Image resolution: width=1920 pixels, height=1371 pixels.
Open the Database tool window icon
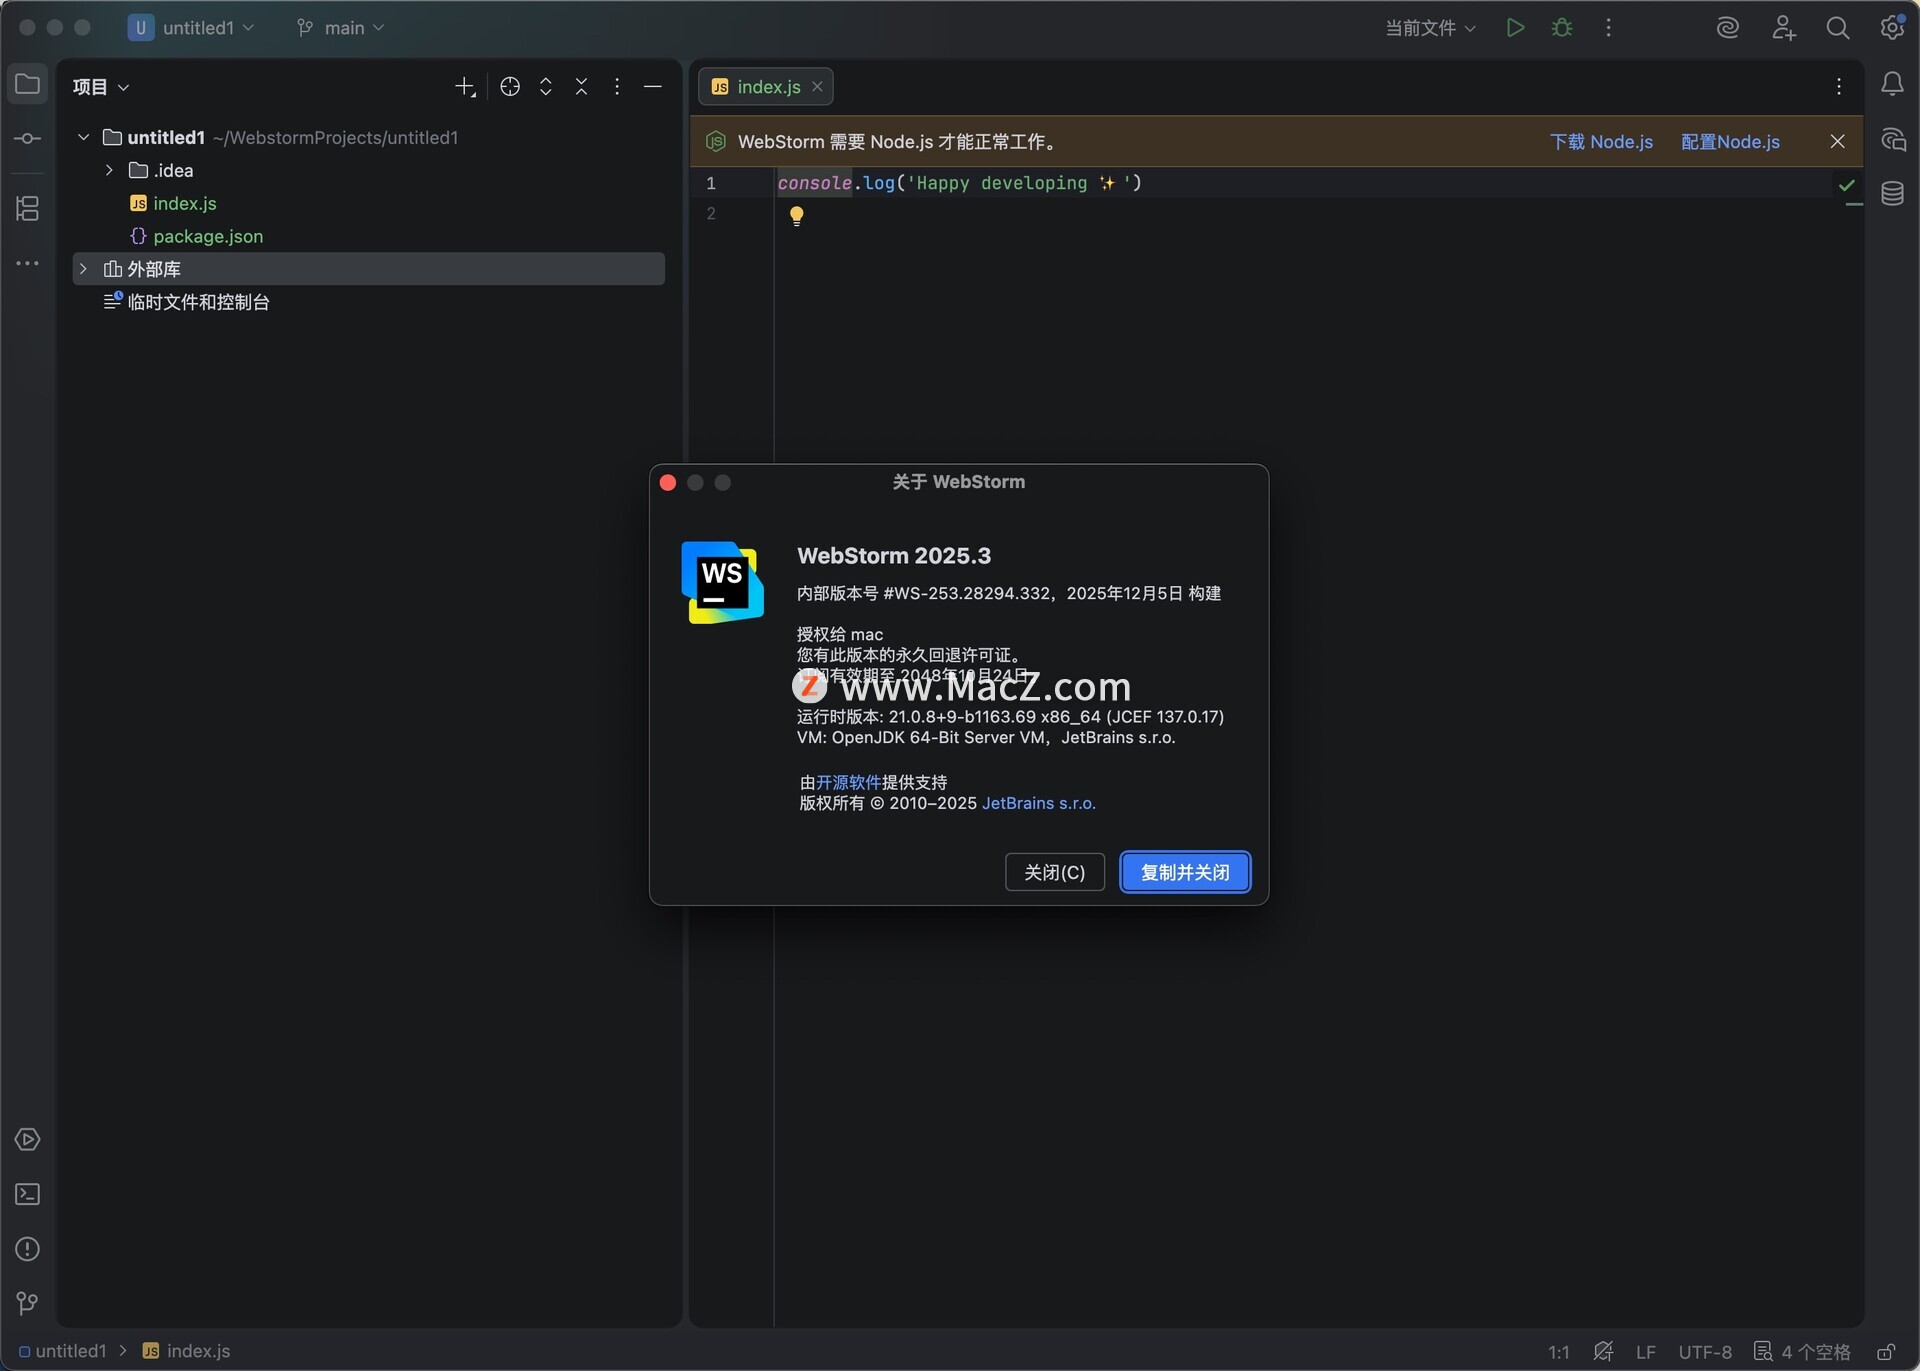[1892, 194]
